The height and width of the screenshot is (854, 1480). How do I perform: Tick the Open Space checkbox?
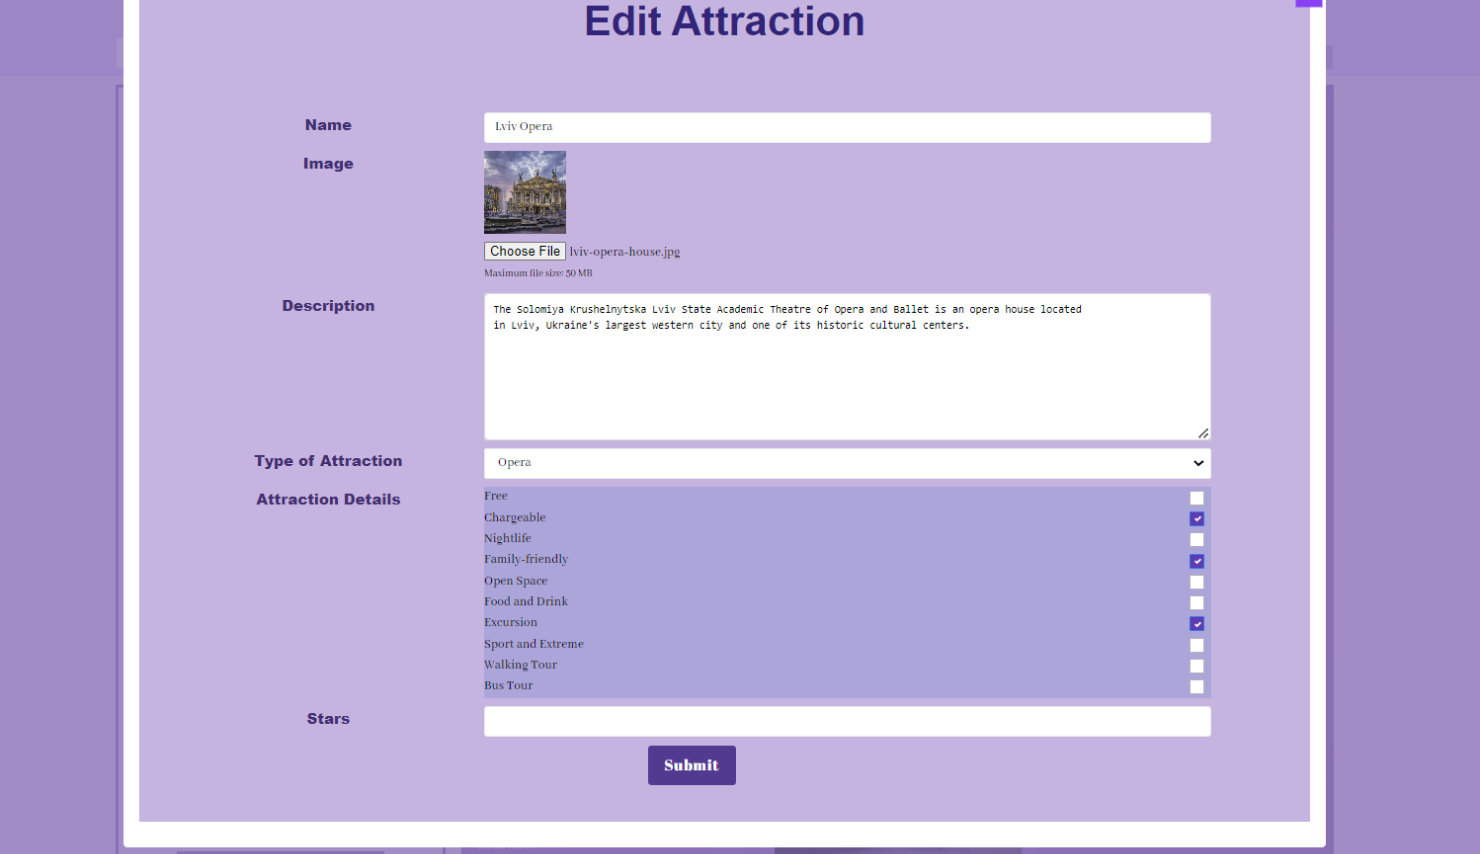click(1196, 582)
